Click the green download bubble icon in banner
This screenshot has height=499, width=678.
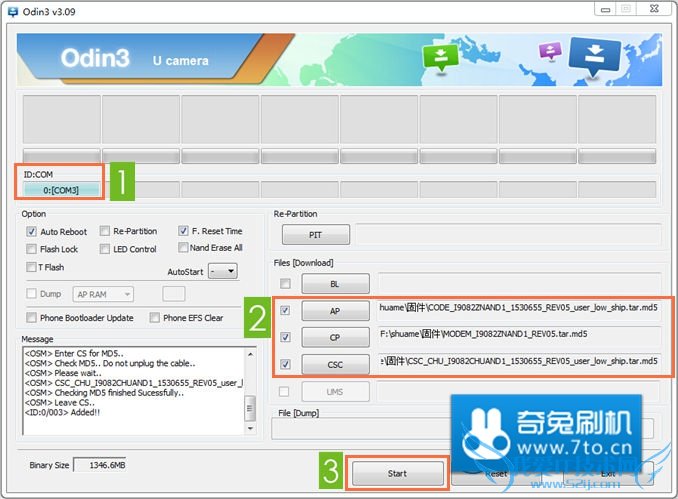click(441, 58)
